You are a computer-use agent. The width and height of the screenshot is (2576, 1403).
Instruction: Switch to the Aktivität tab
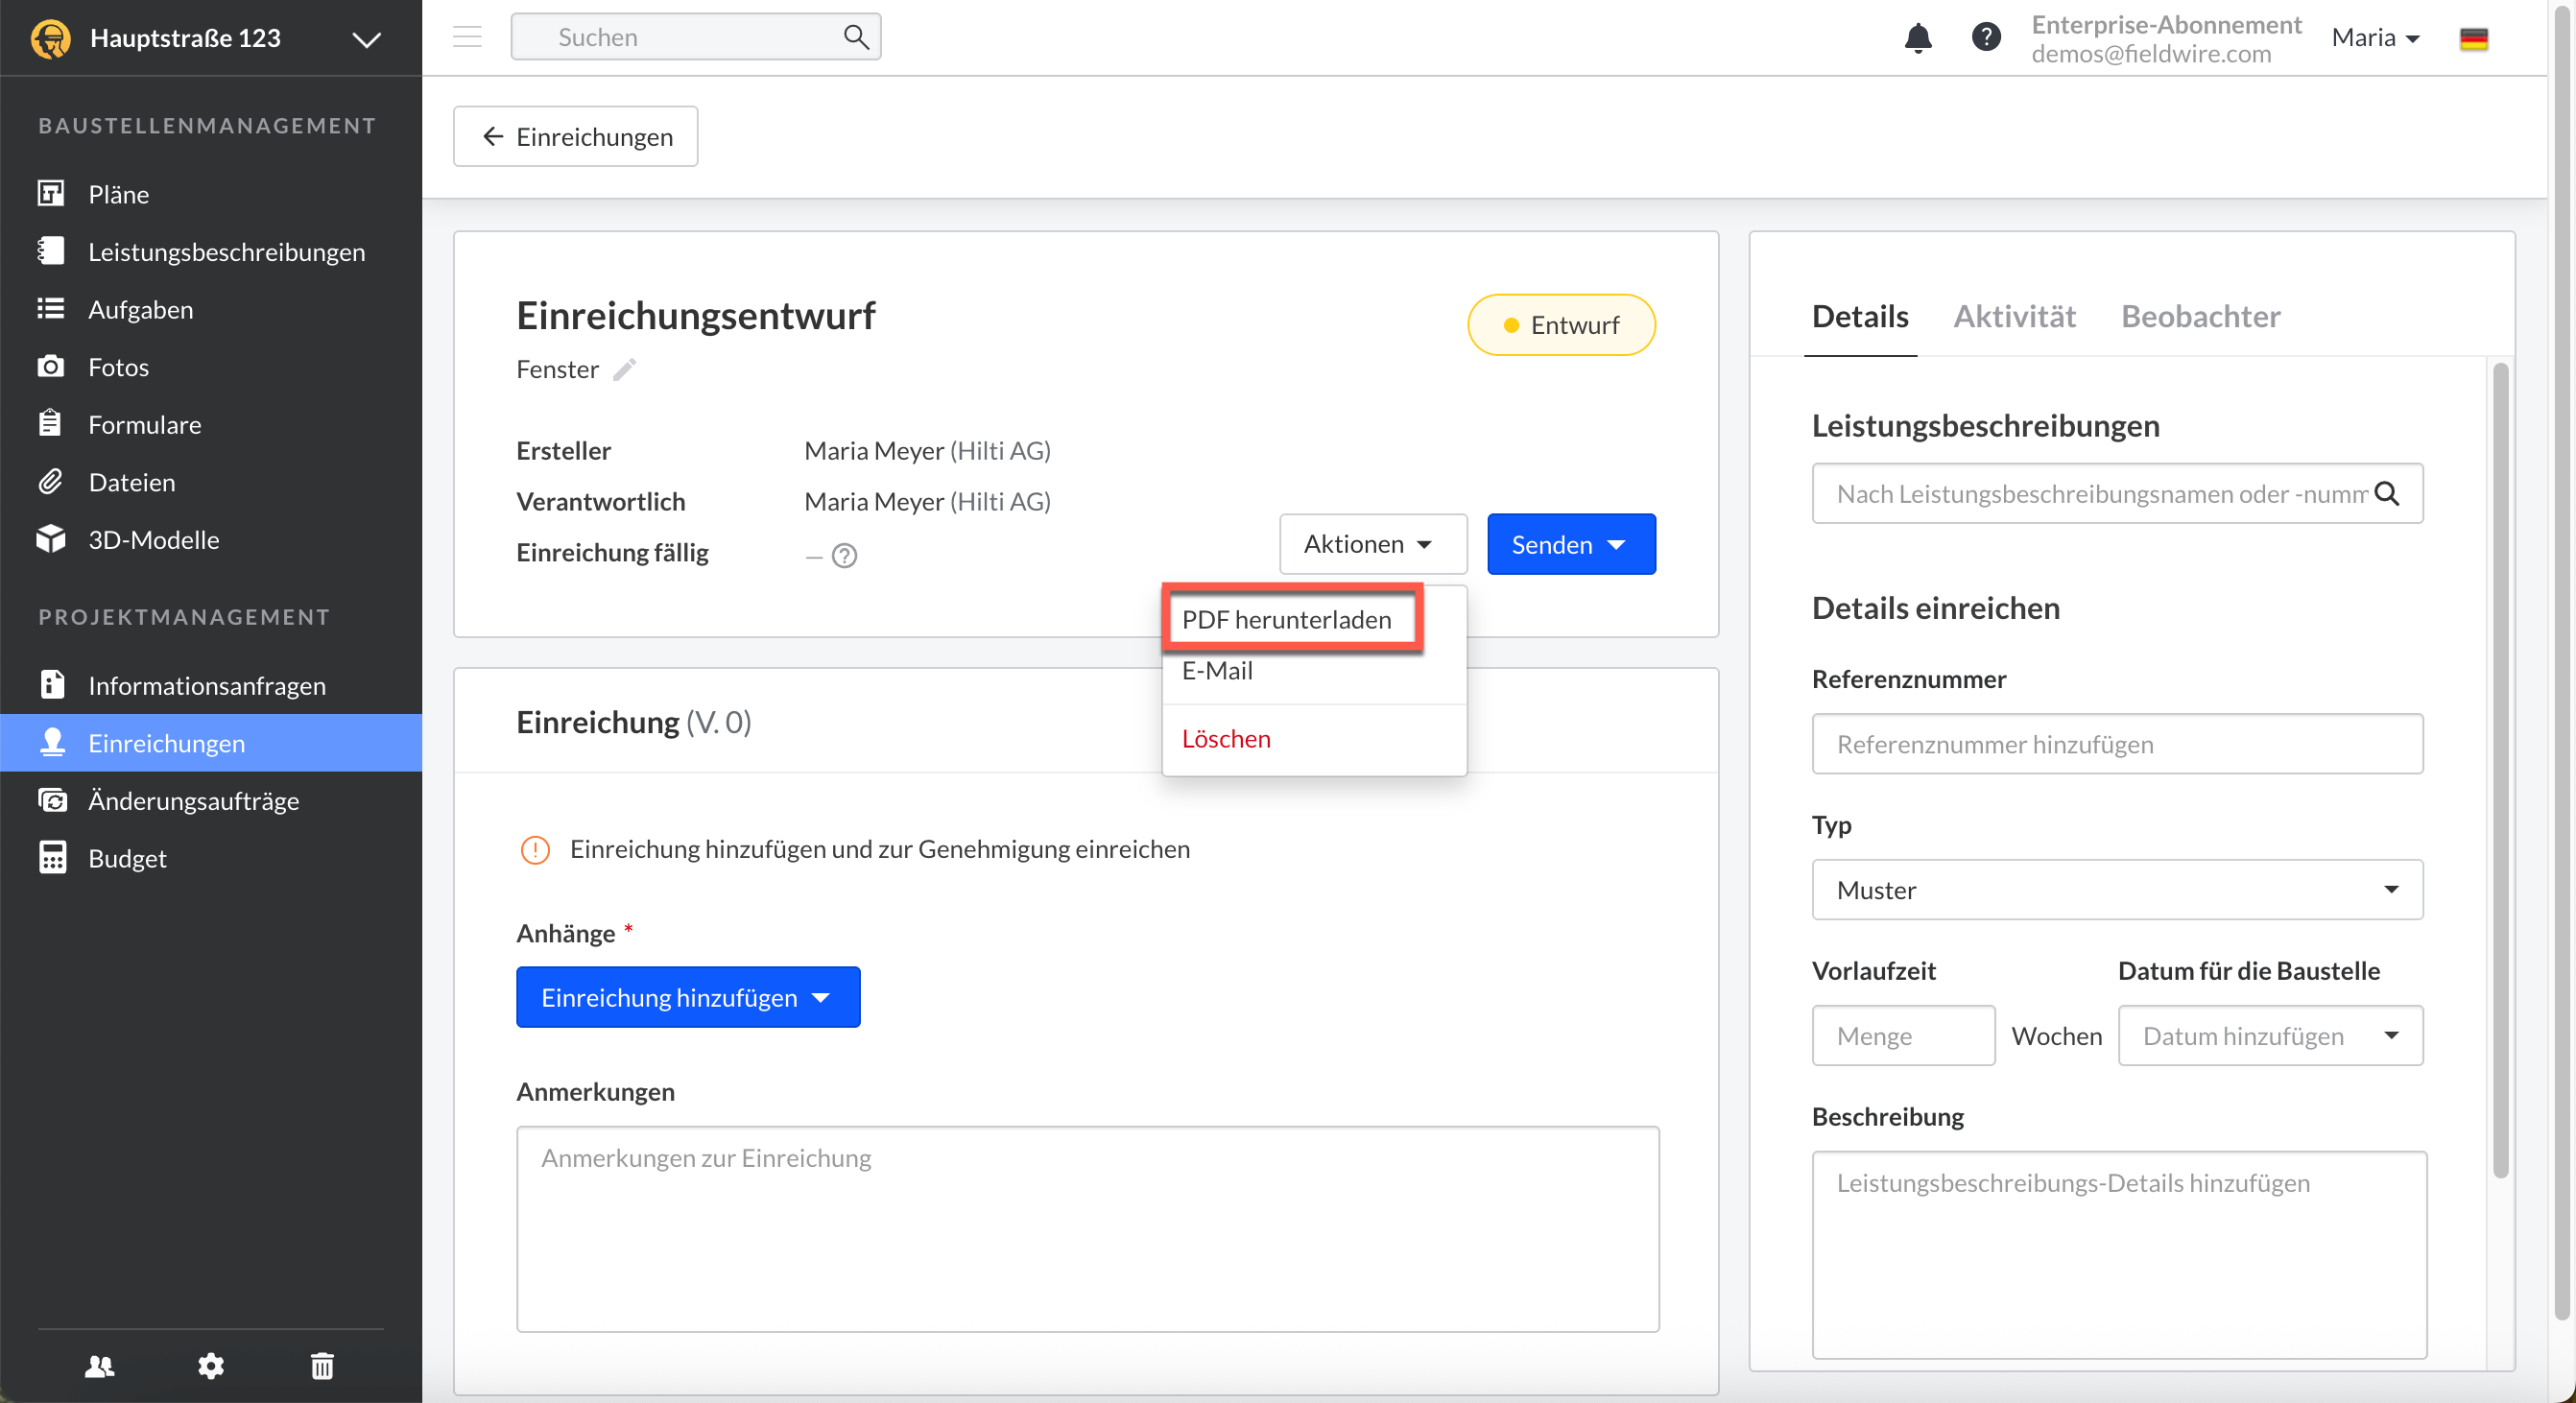click(2014, 316)
